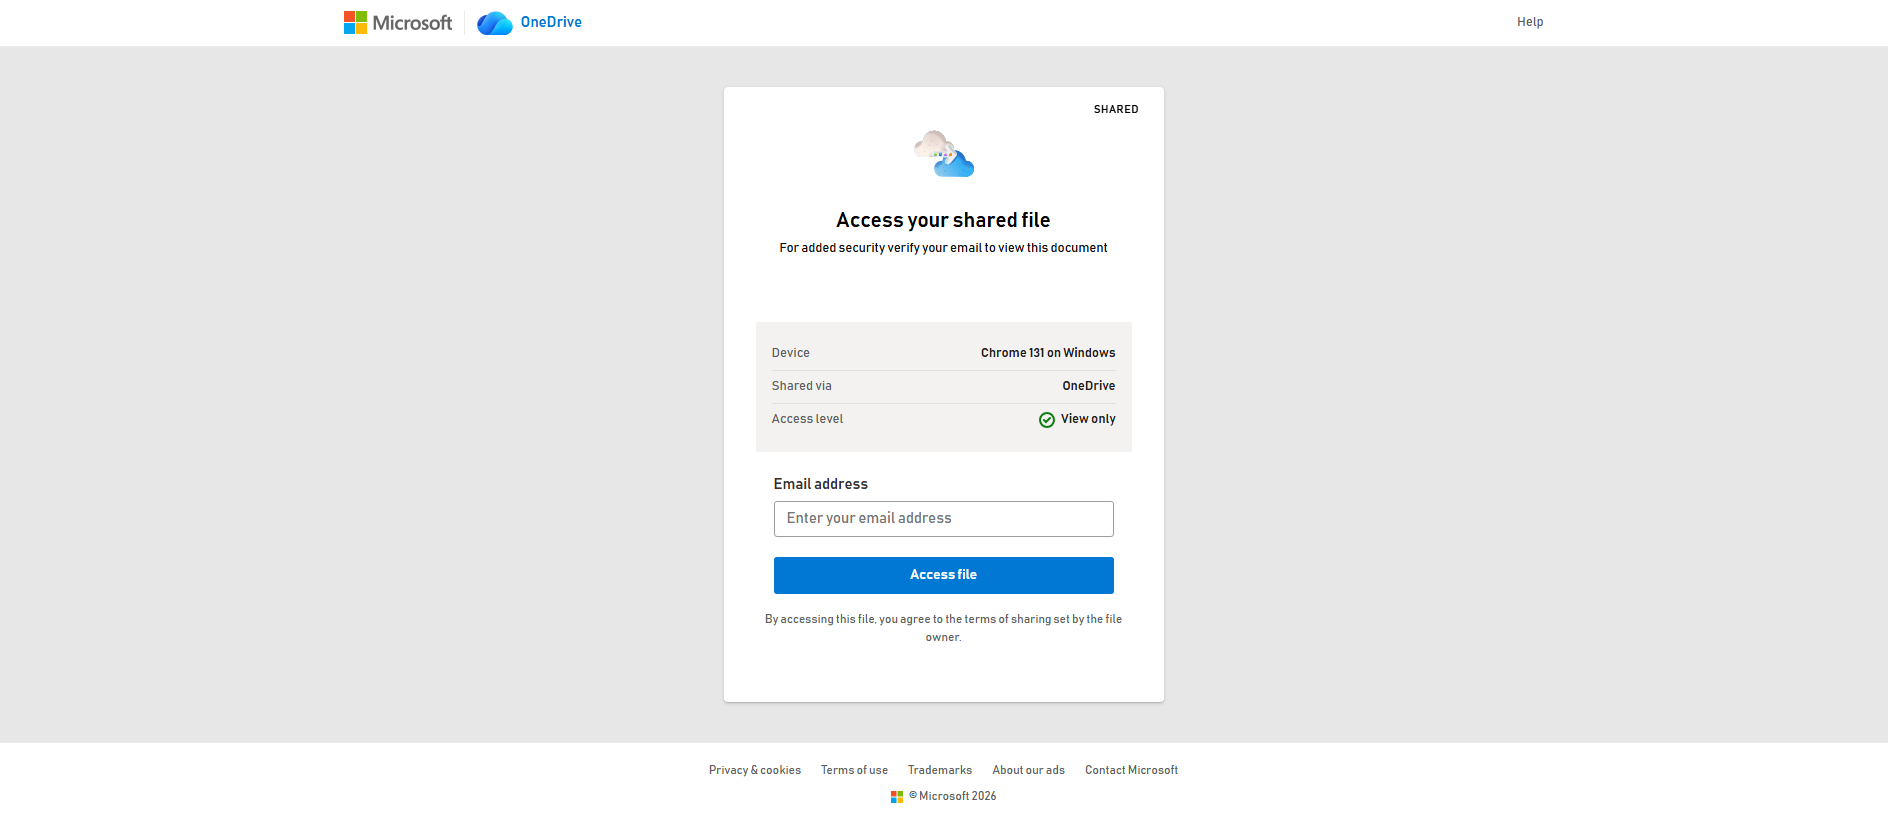The width and height of the screenshot is (1888, 818).
Task: Click the 'View only' access level text
Action: click(1088, 419)
